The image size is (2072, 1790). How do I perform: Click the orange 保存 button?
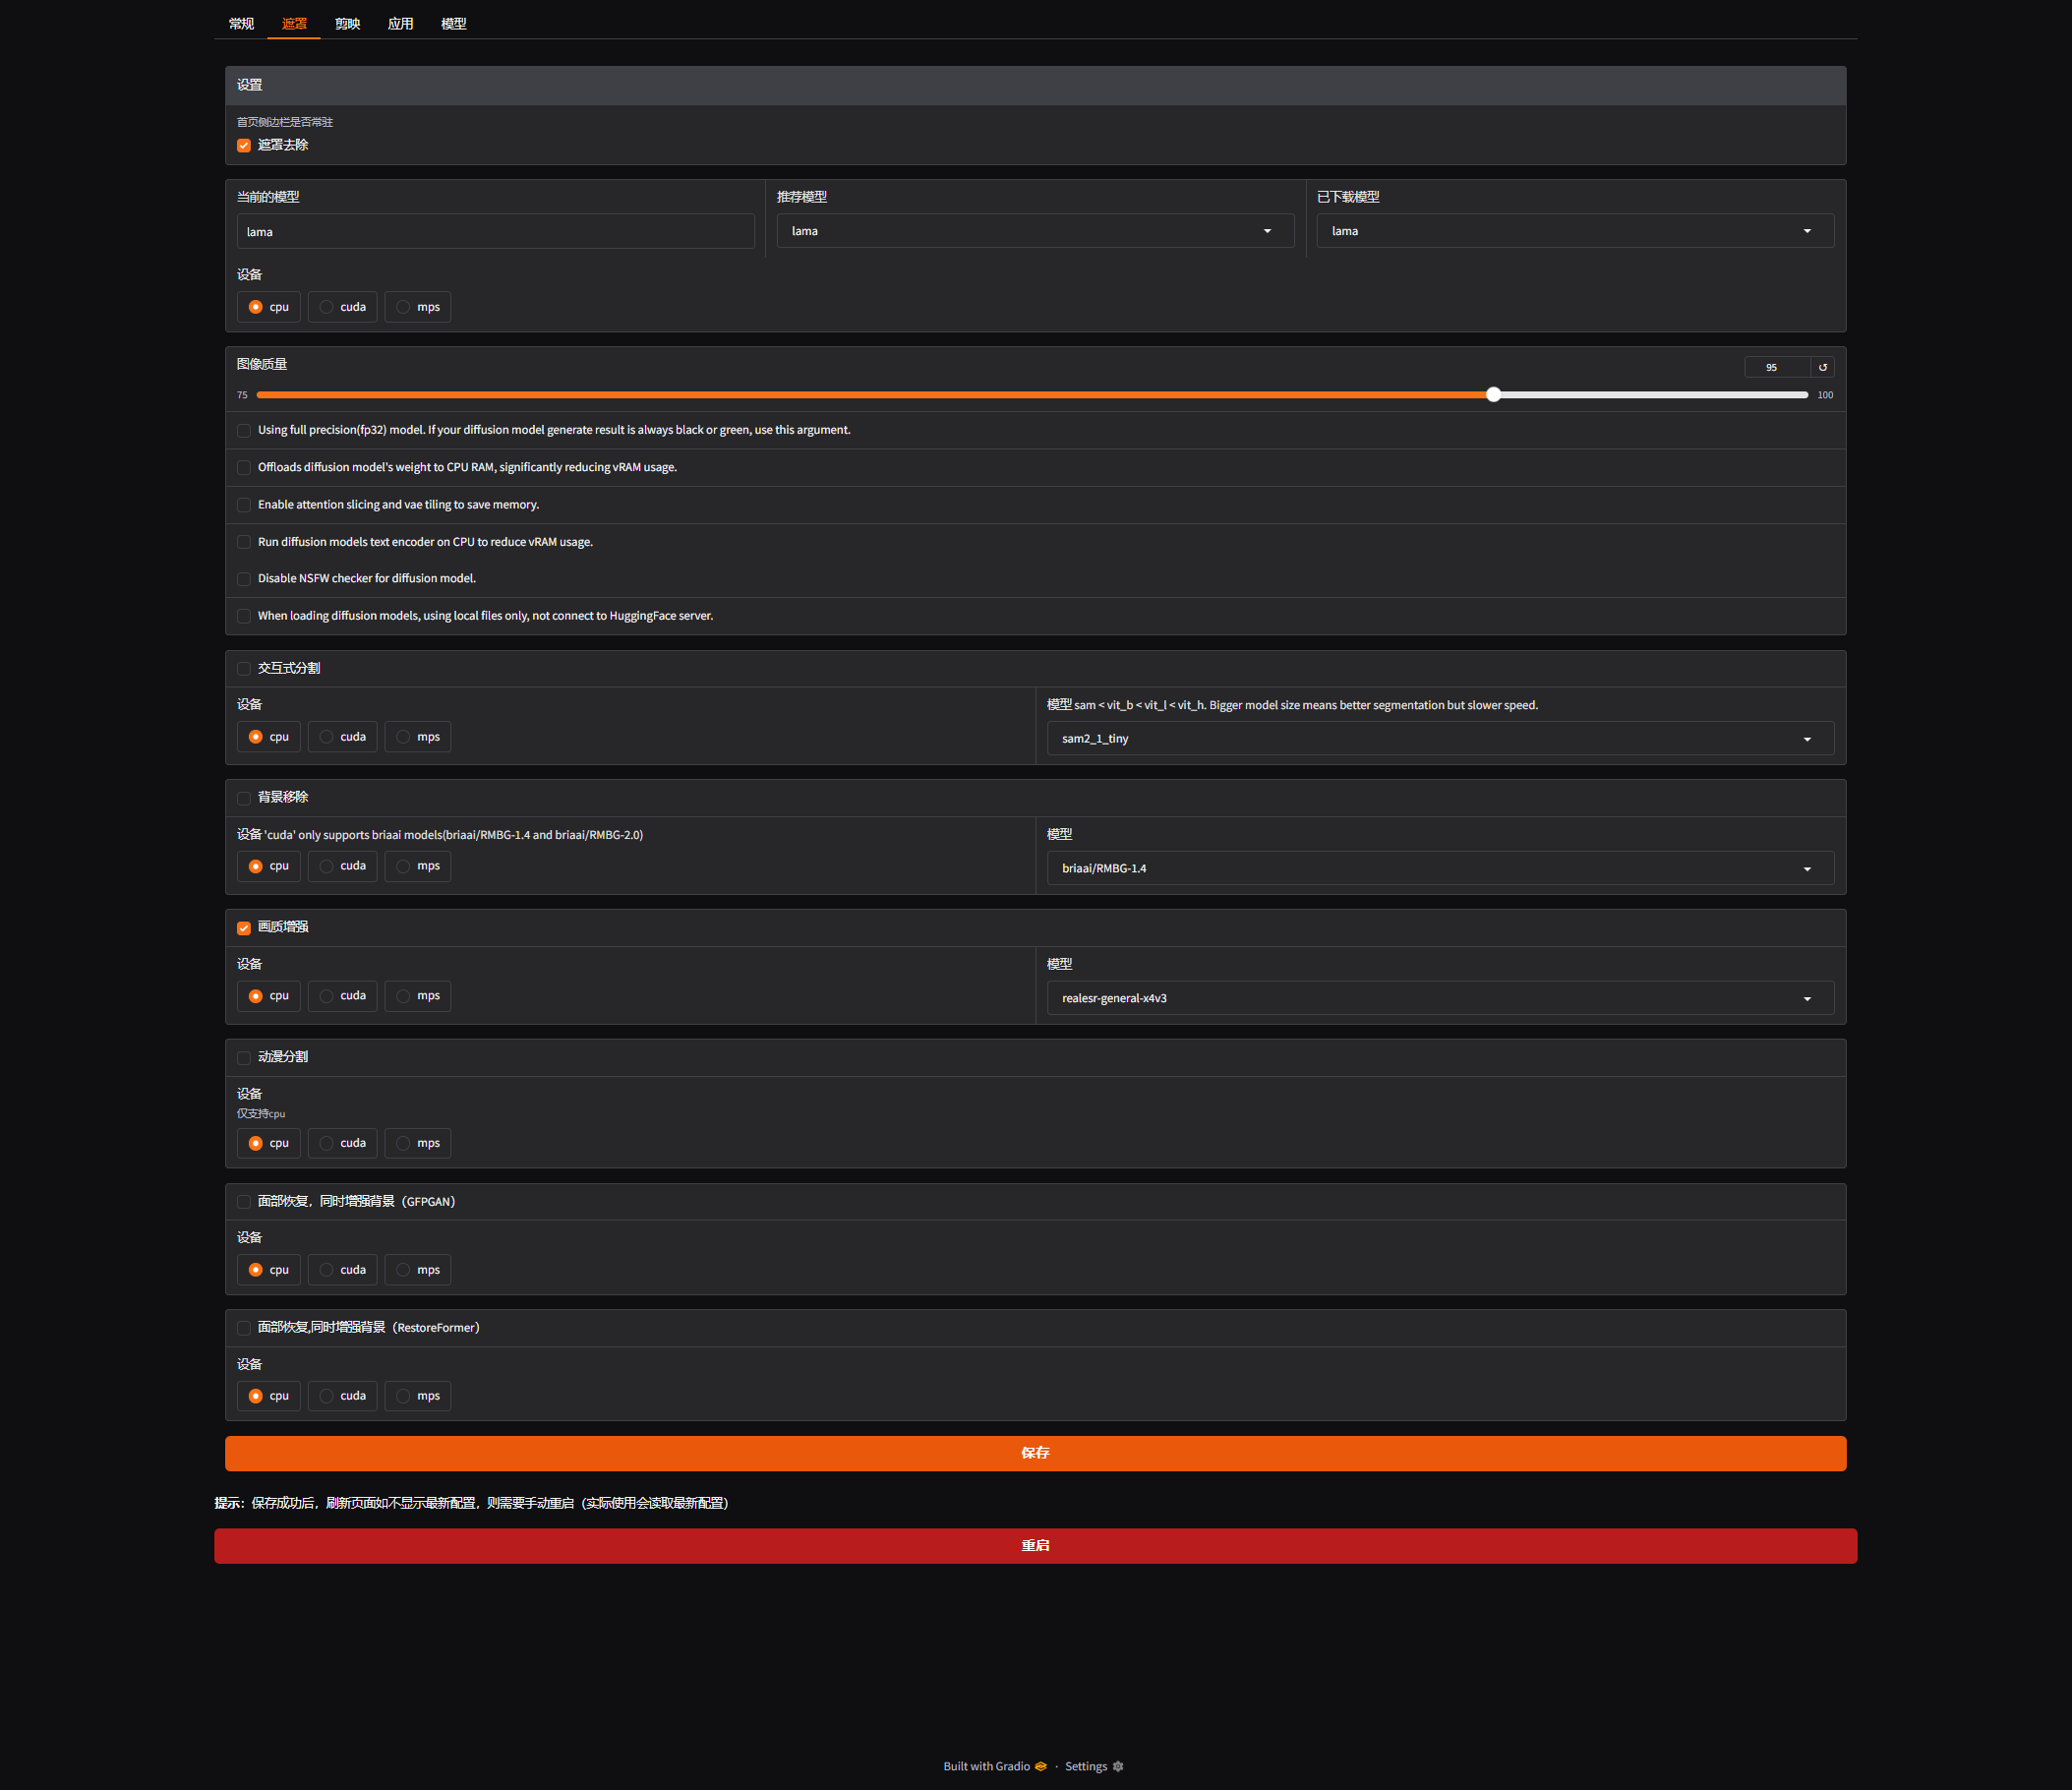1035,1453
